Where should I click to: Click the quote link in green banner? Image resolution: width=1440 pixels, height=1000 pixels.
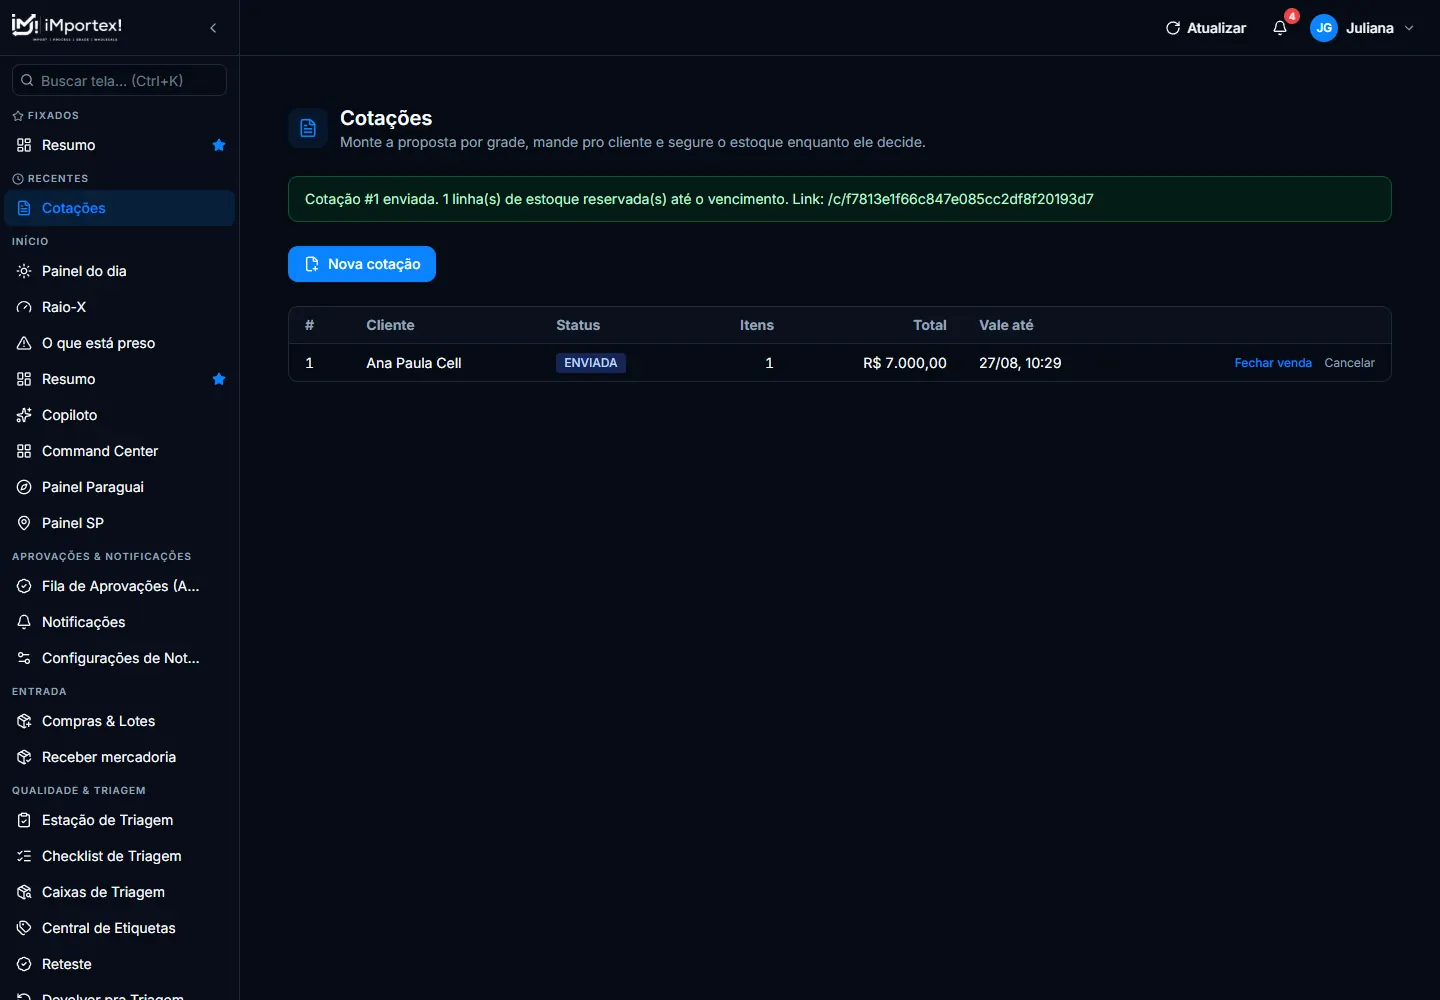pyautogui.click(x=961, y=199)
